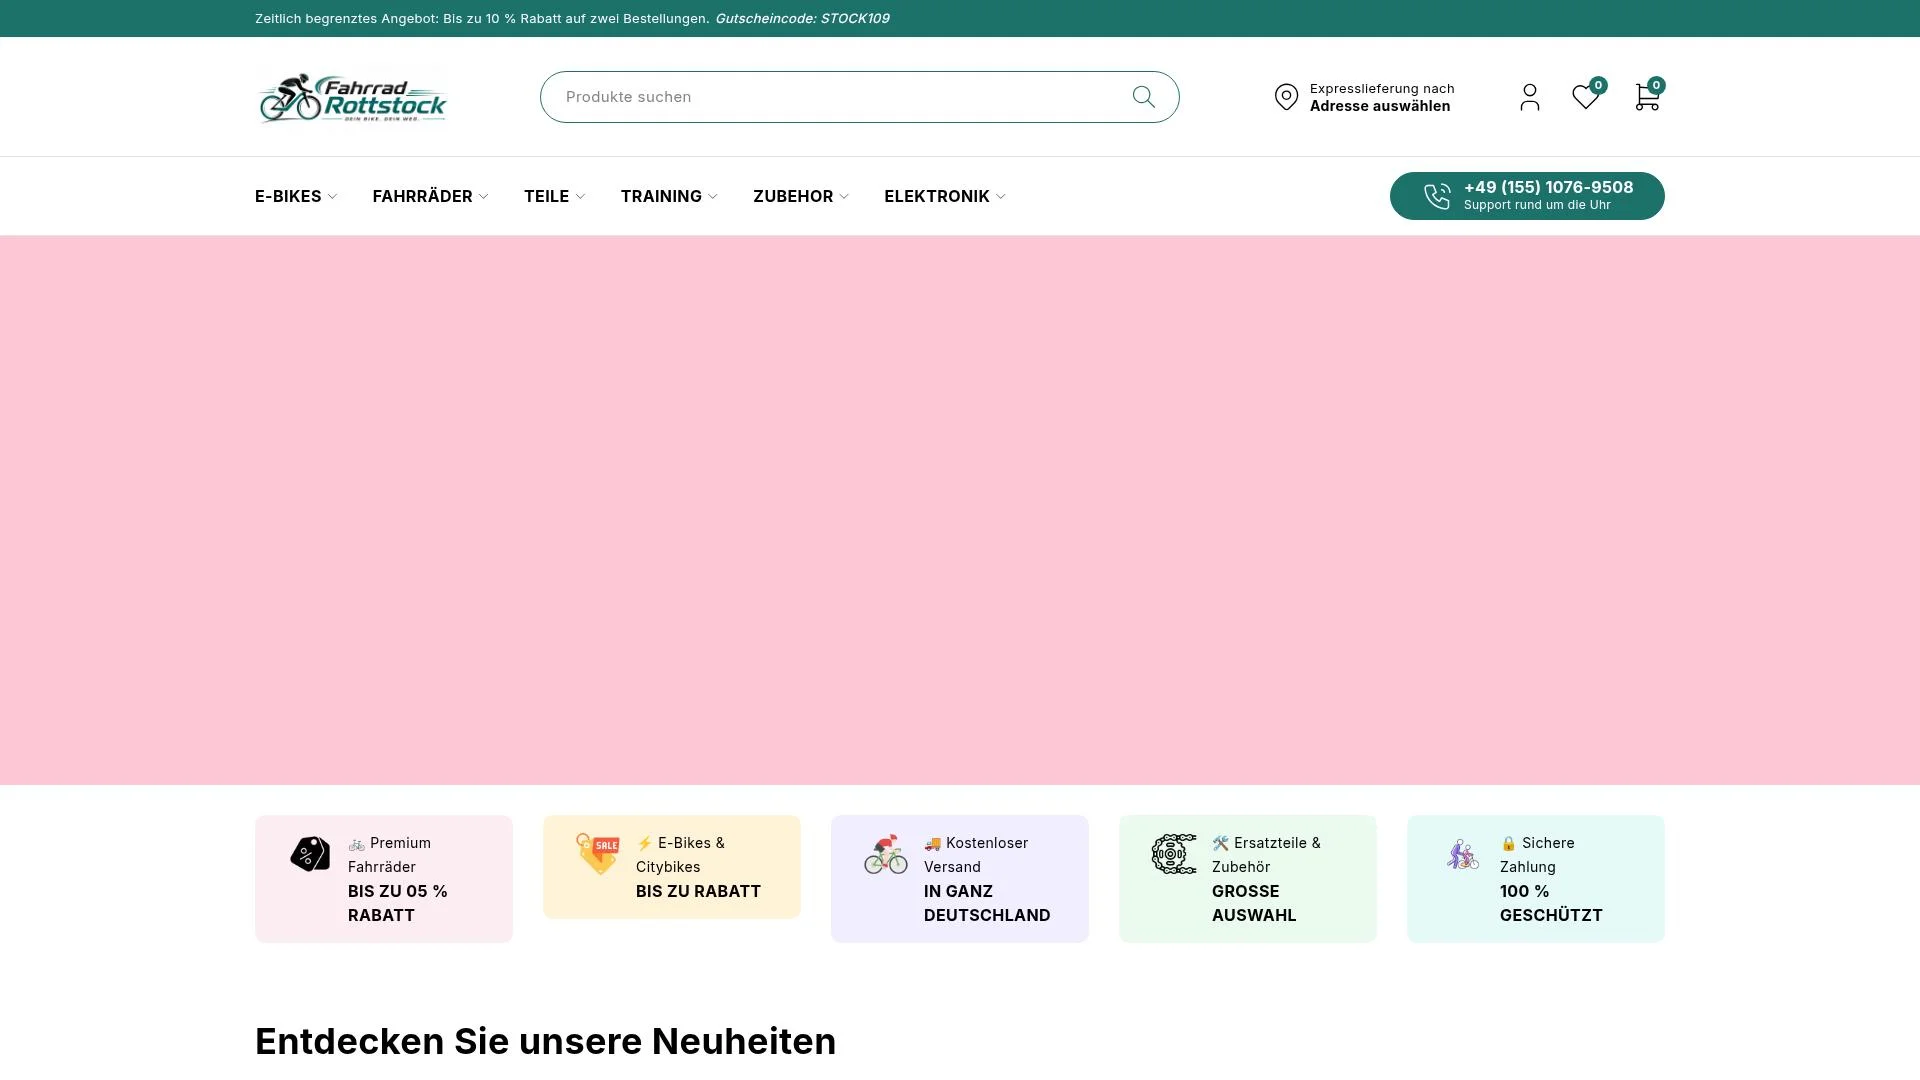The width and height of the screenshot is (1920, 1080).
Task: Open the shopping cart icon
Action: (1647, 97)
